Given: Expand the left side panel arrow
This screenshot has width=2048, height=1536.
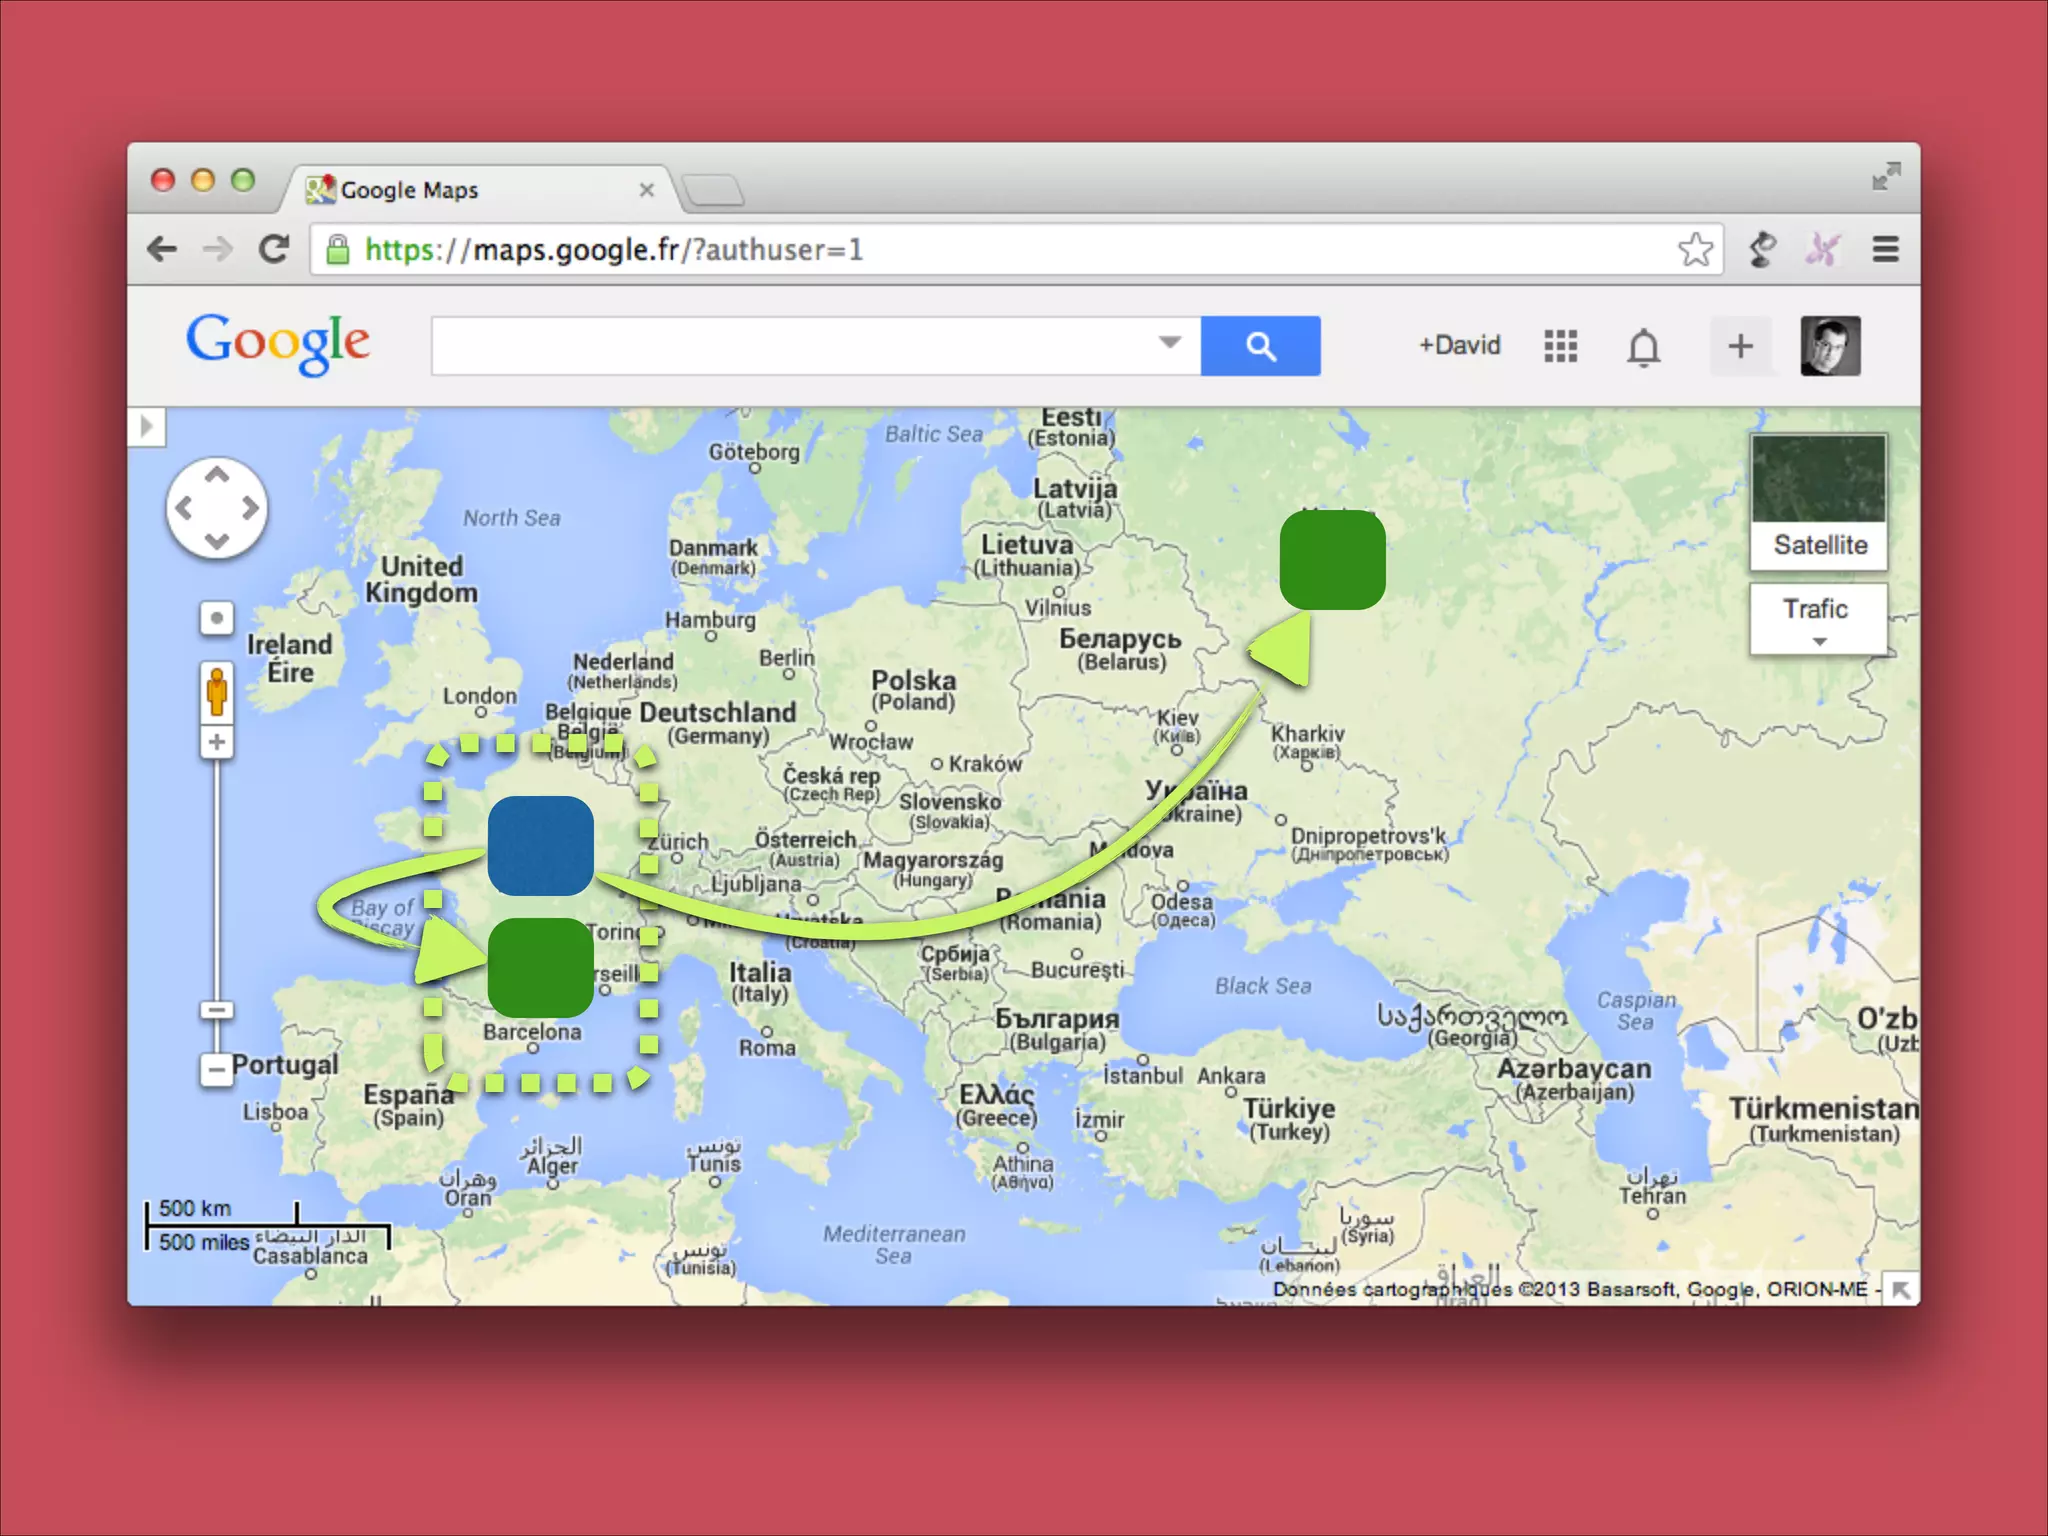Looking at the screenshot, I should [x=147, y=427].
